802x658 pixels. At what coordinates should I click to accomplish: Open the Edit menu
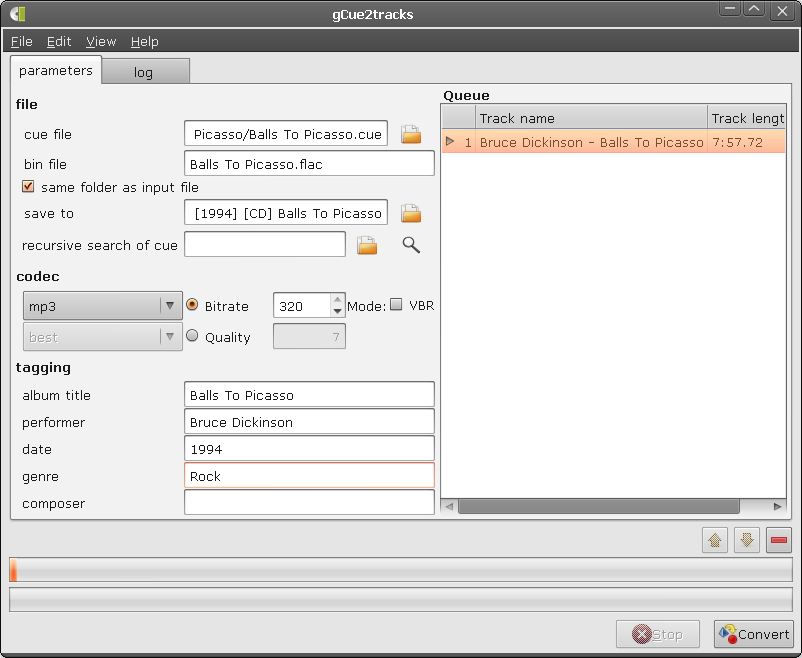pos(59,41)
